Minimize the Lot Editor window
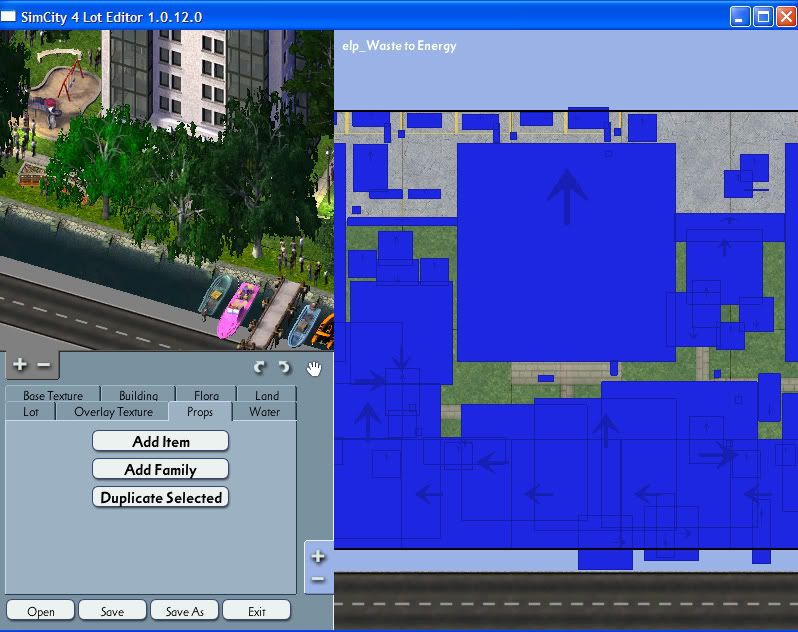The height and width of the screenshot is (632, 798). click(x=740, y=17)
